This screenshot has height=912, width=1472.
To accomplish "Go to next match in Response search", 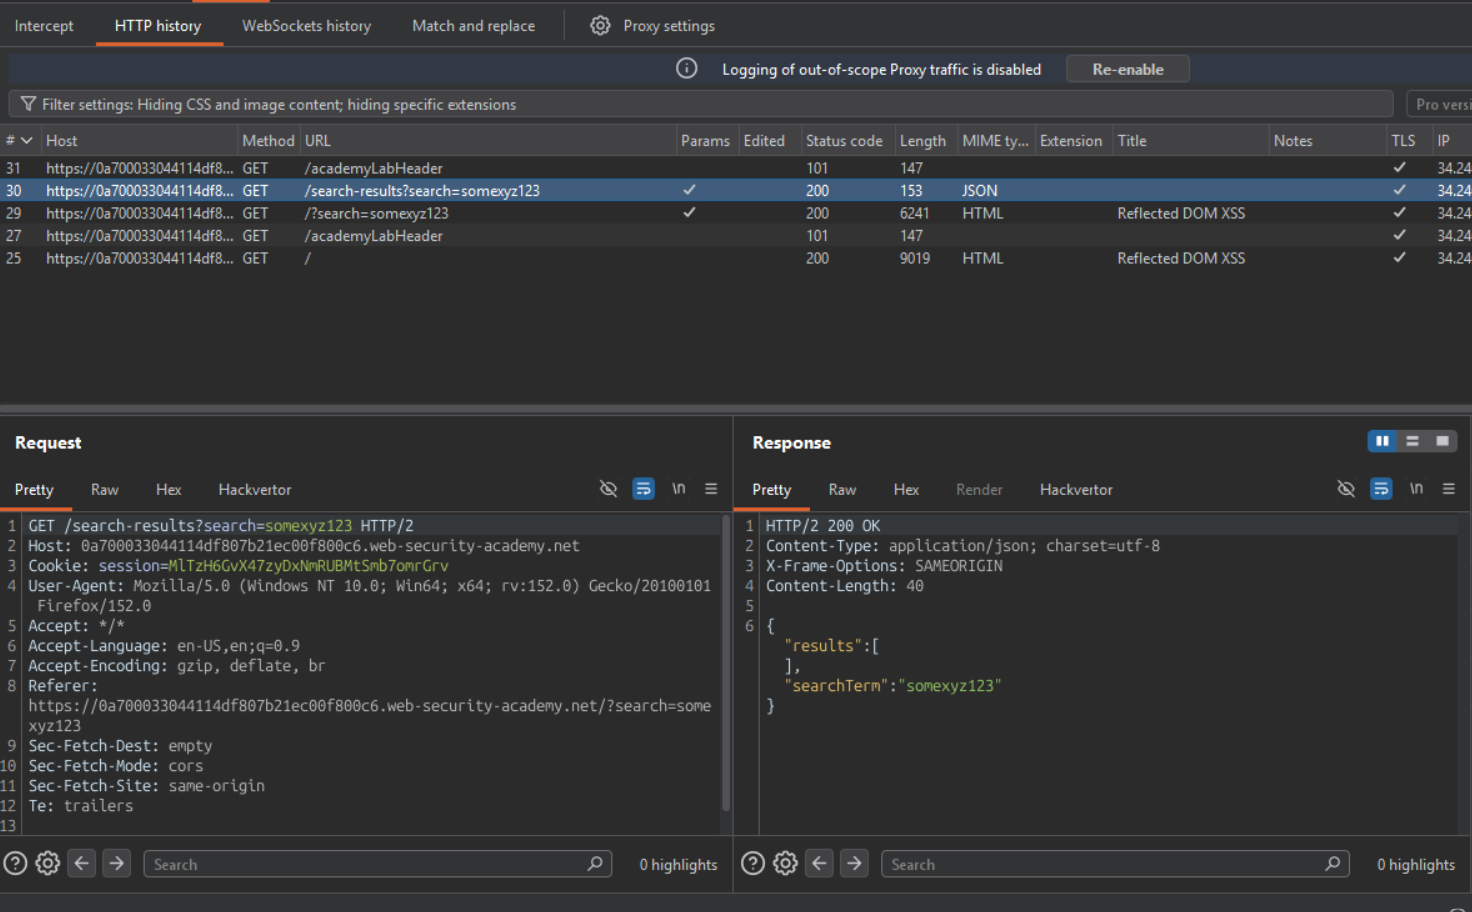I will point(854,863).
